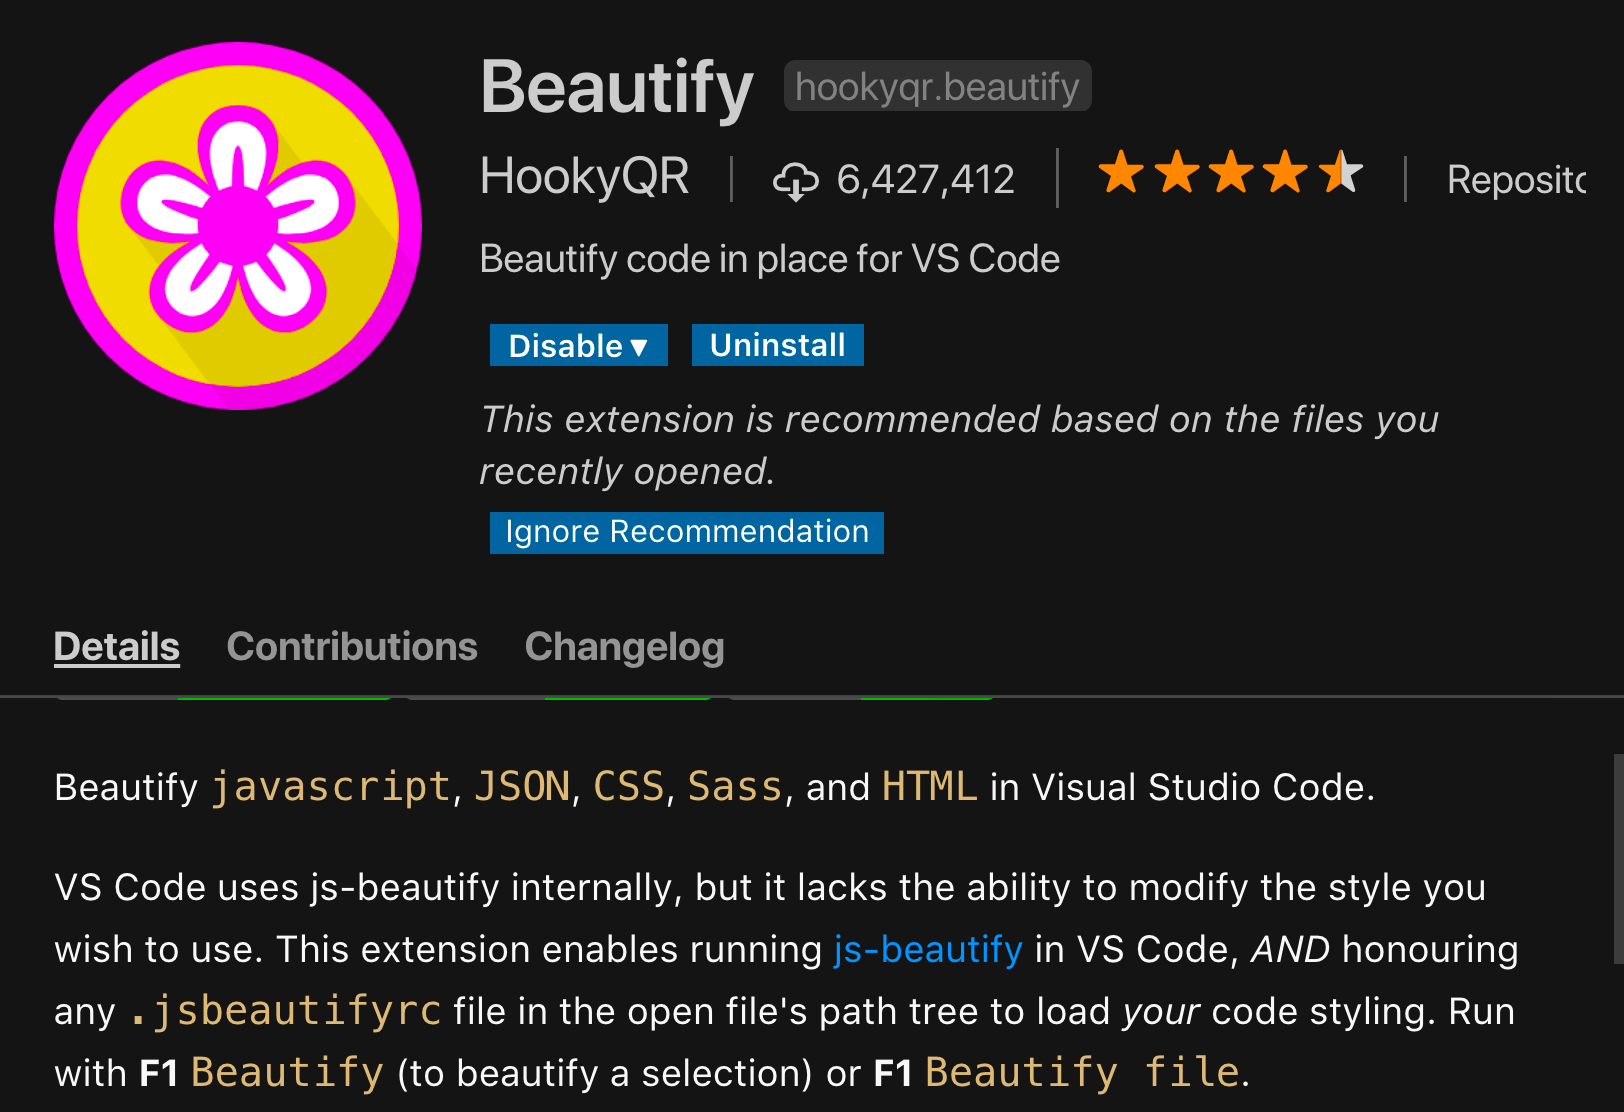Screen dimensions: 1624x1112
Task: Select the Details tab
Action: [x=116, y=647]
